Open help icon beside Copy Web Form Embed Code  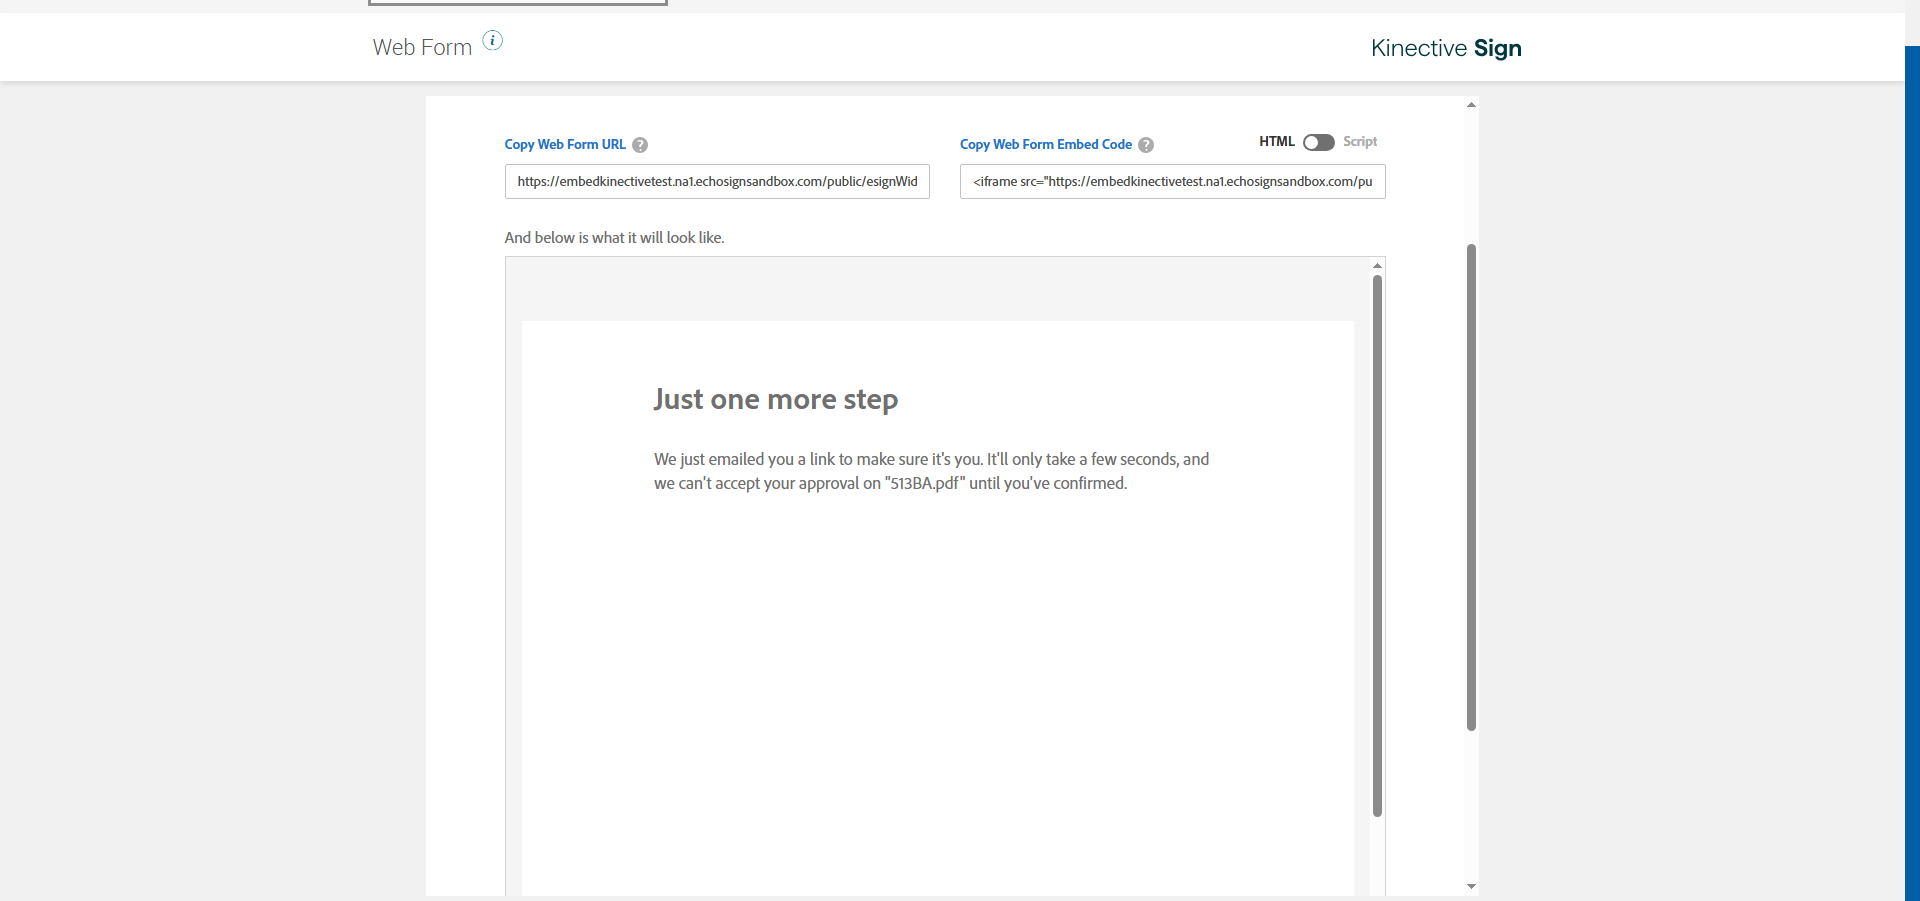click(1146, 145)
